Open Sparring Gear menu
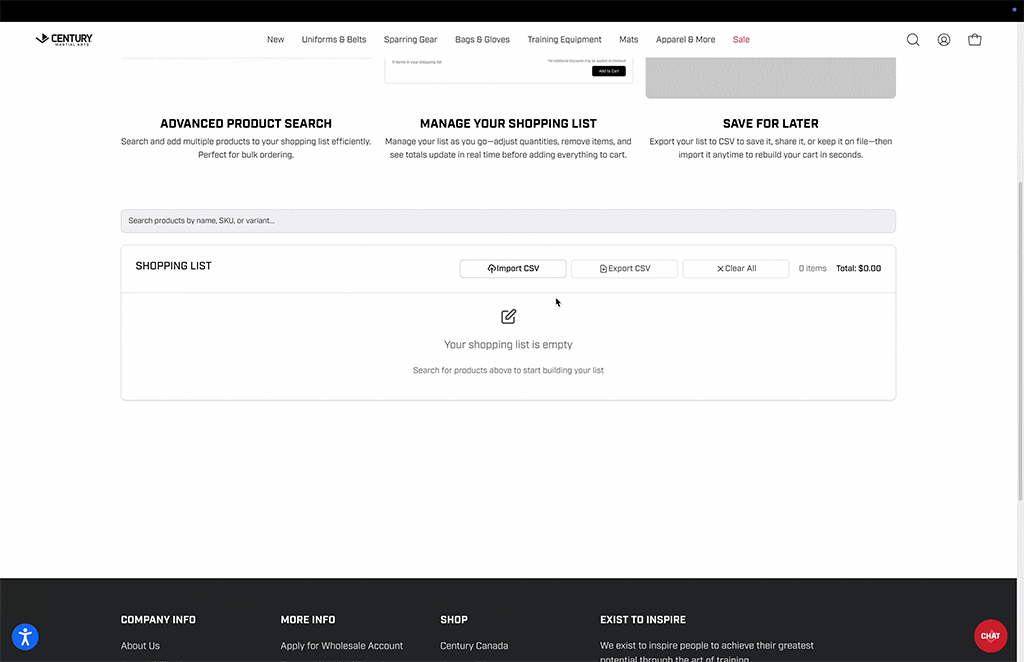The width and height of the screenshot is (1024, 662). click(411, 40)
